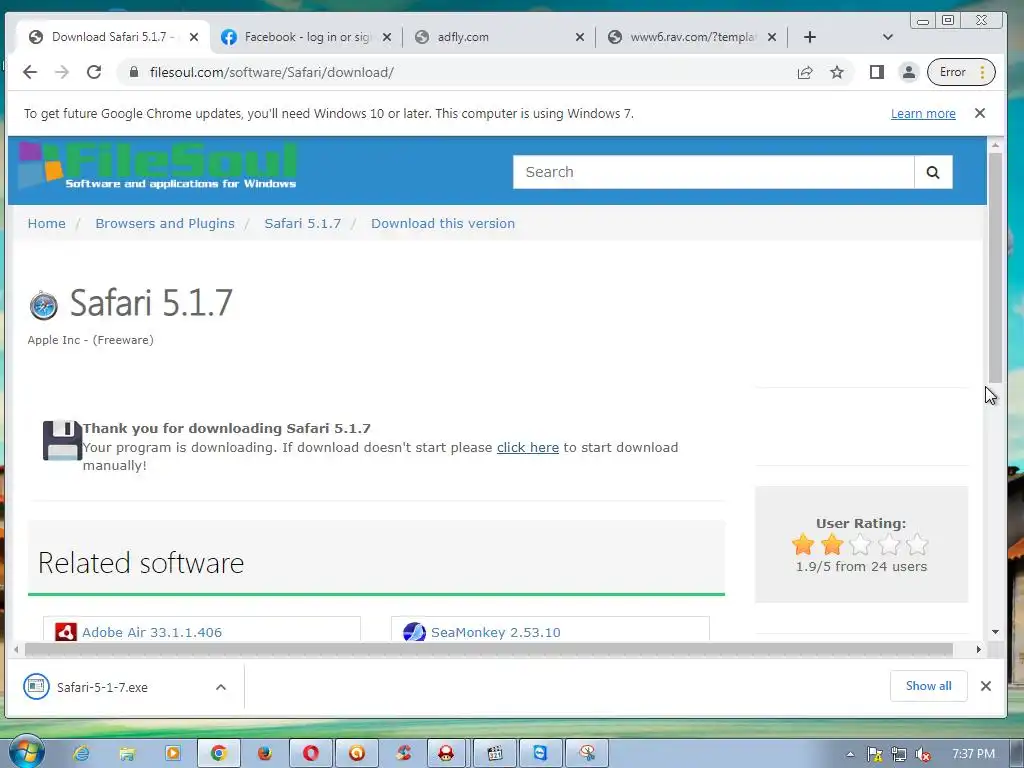Close the downloads bar
The height and width of the screenshot is (768, 1024).
pyautogui.click(x=985, y=686)
